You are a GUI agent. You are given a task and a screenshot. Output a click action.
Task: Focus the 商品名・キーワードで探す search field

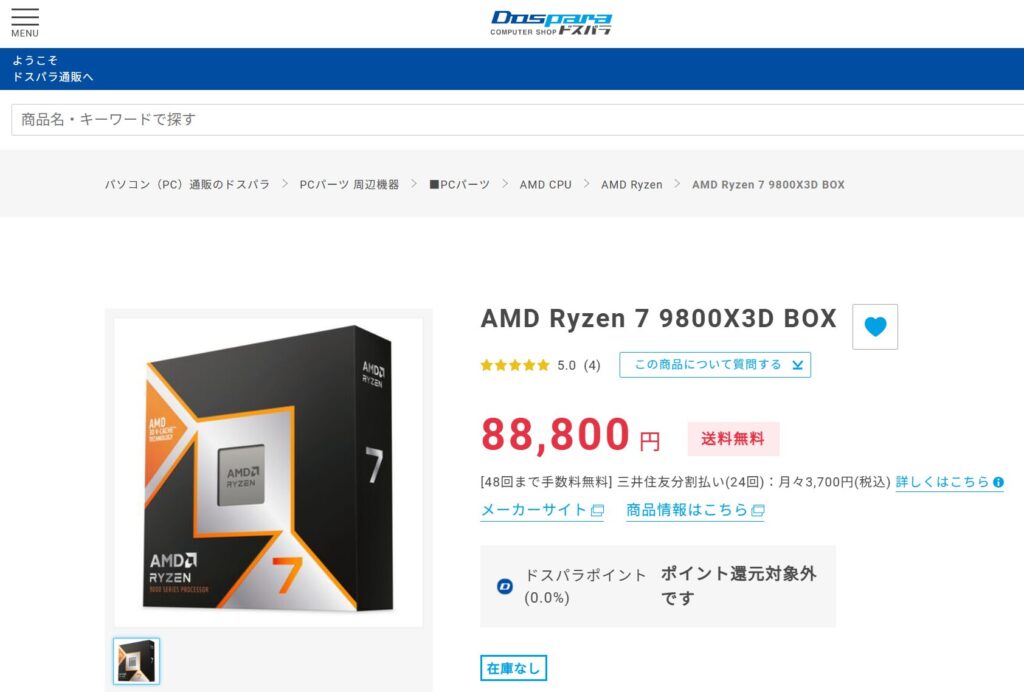coord(517,119)
